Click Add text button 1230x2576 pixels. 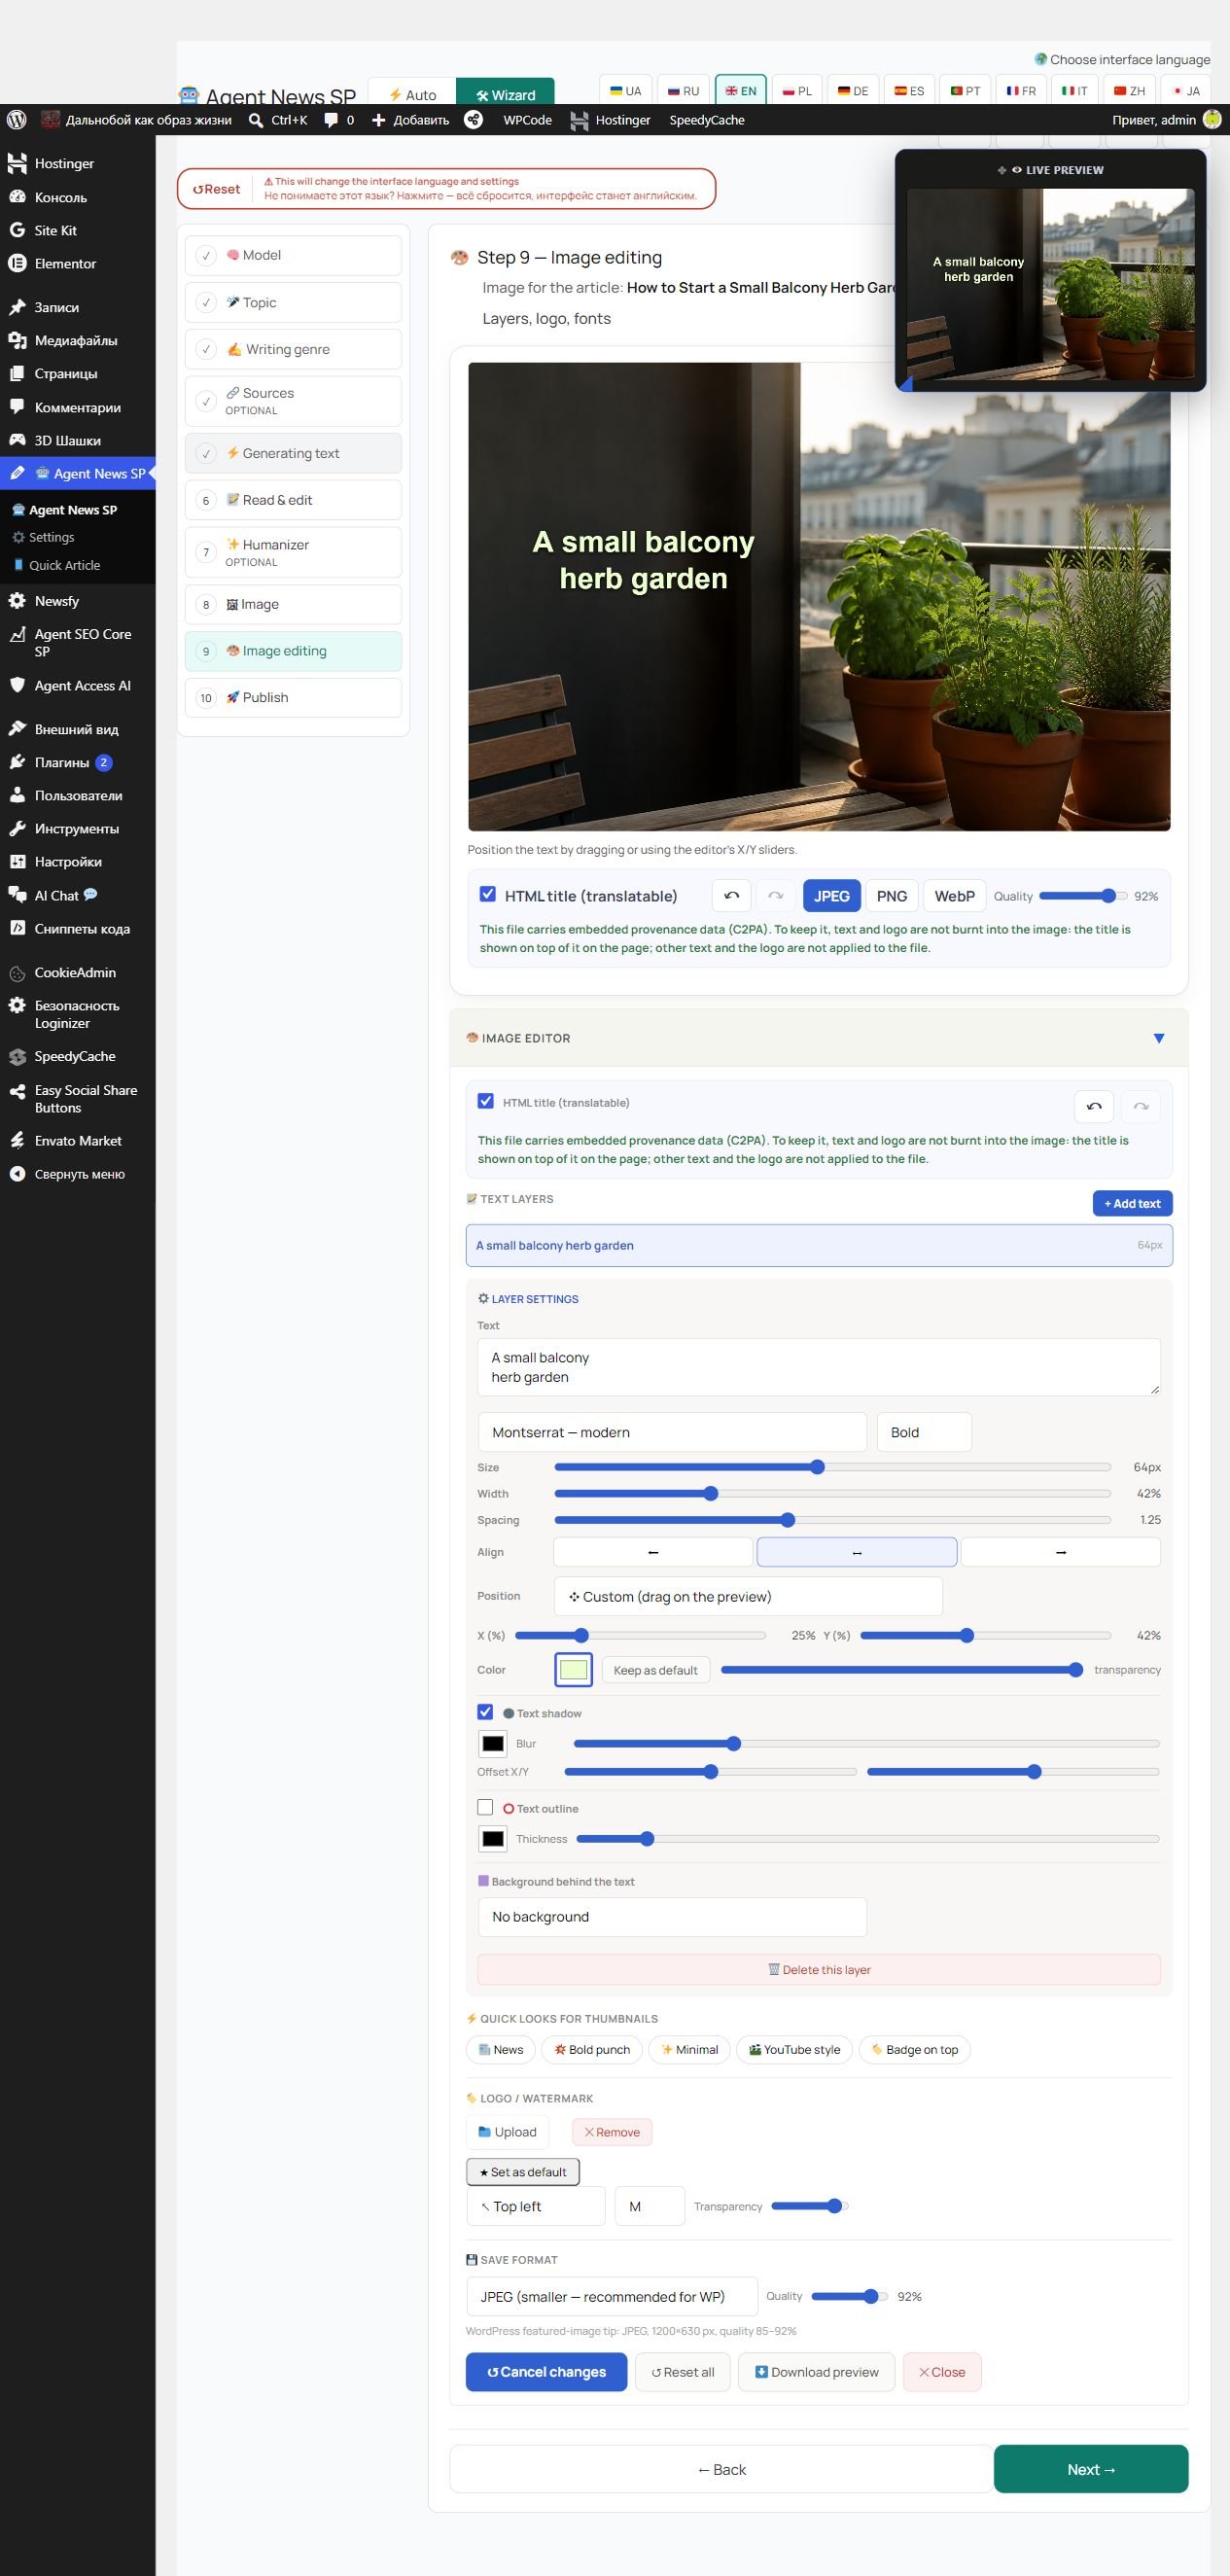click(1132, 1203)
